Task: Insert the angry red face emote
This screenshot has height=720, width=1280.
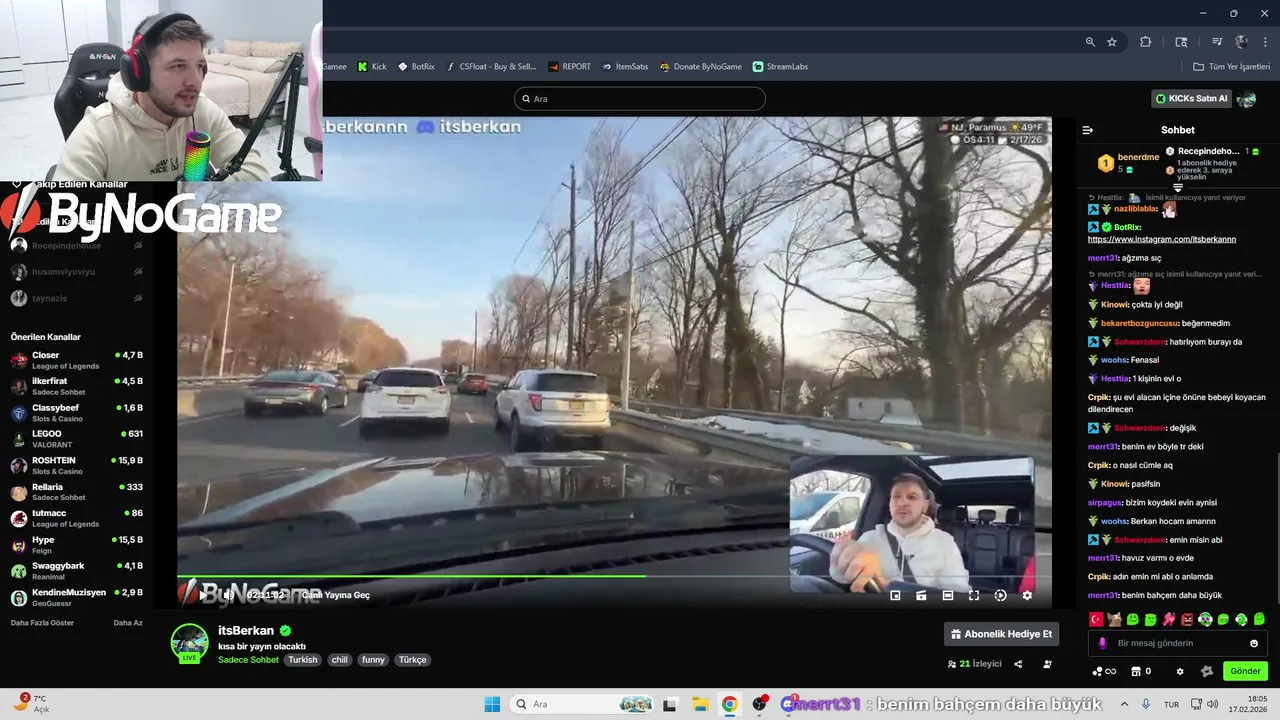Action: (x=1187, y=620)
